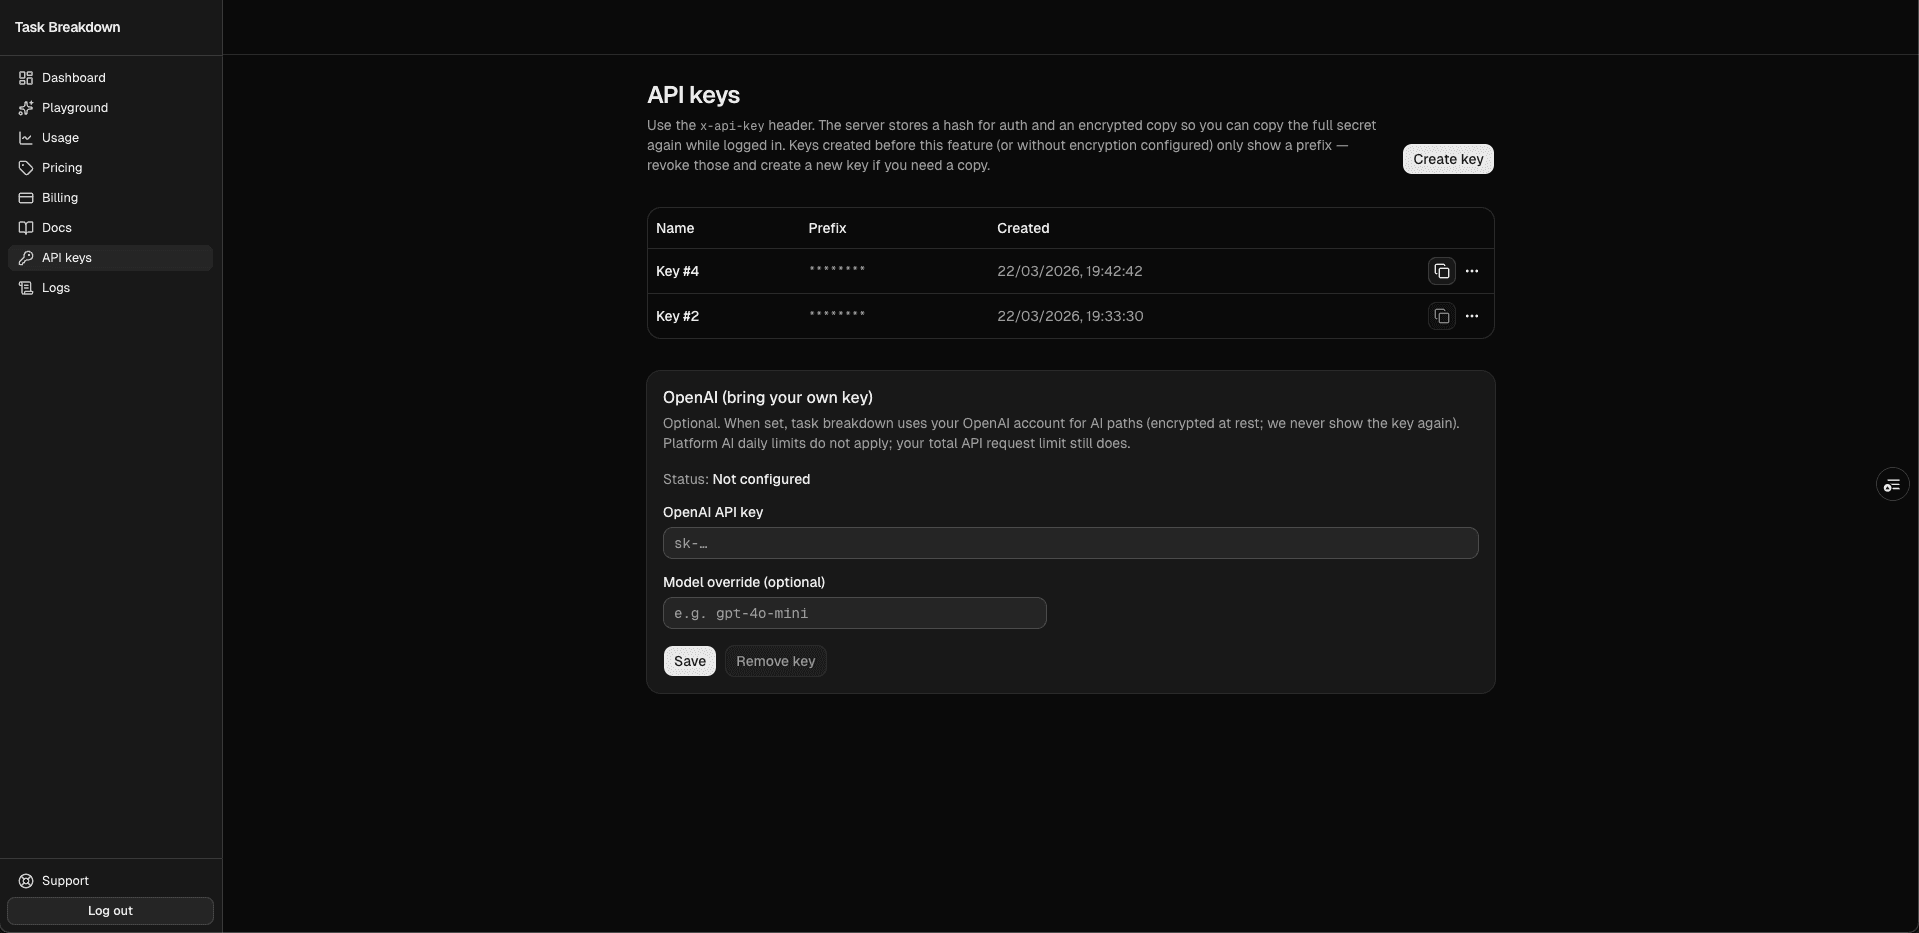The width and height of the screenshot is (1919, 933).
Task: Open the options menu for Key #4
Action: point(1472,271)
